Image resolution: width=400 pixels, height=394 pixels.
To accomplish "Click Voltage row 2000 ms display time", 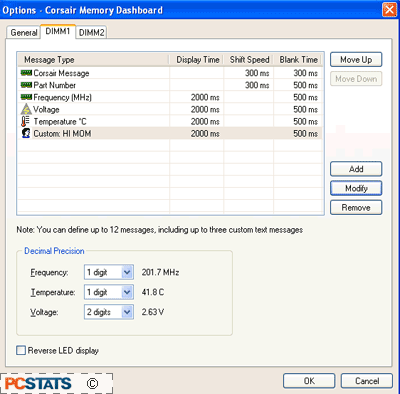I will point(205,109).
